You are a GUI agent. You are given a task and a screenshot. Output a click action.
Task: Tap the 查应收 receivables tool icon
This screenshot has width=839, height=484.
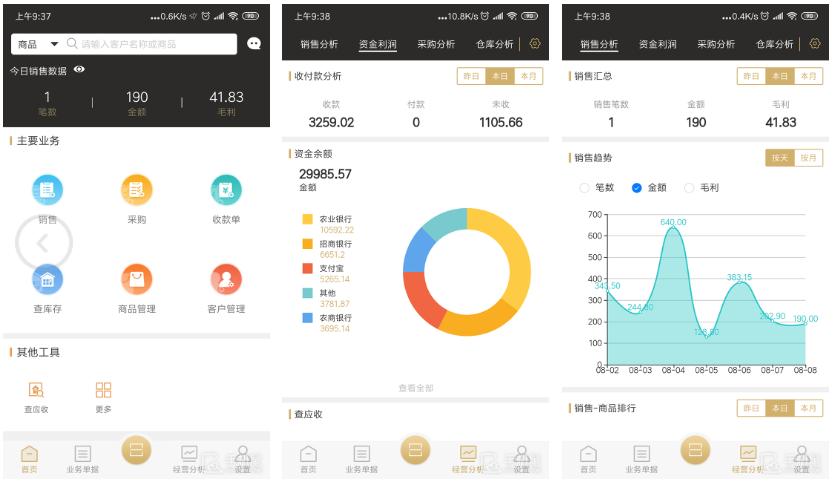coord(36,391)
